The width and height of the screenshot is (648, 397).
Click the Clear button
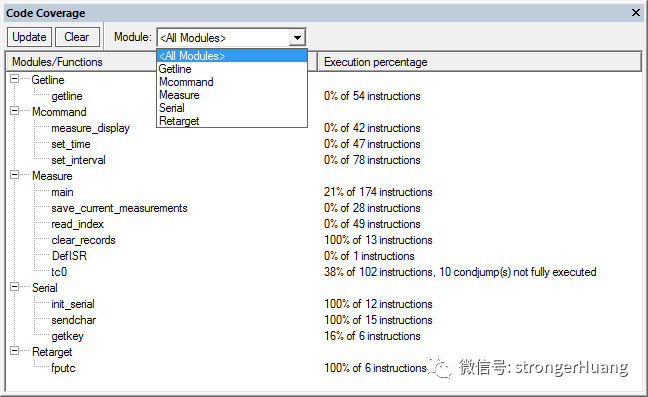pos(77,37)
